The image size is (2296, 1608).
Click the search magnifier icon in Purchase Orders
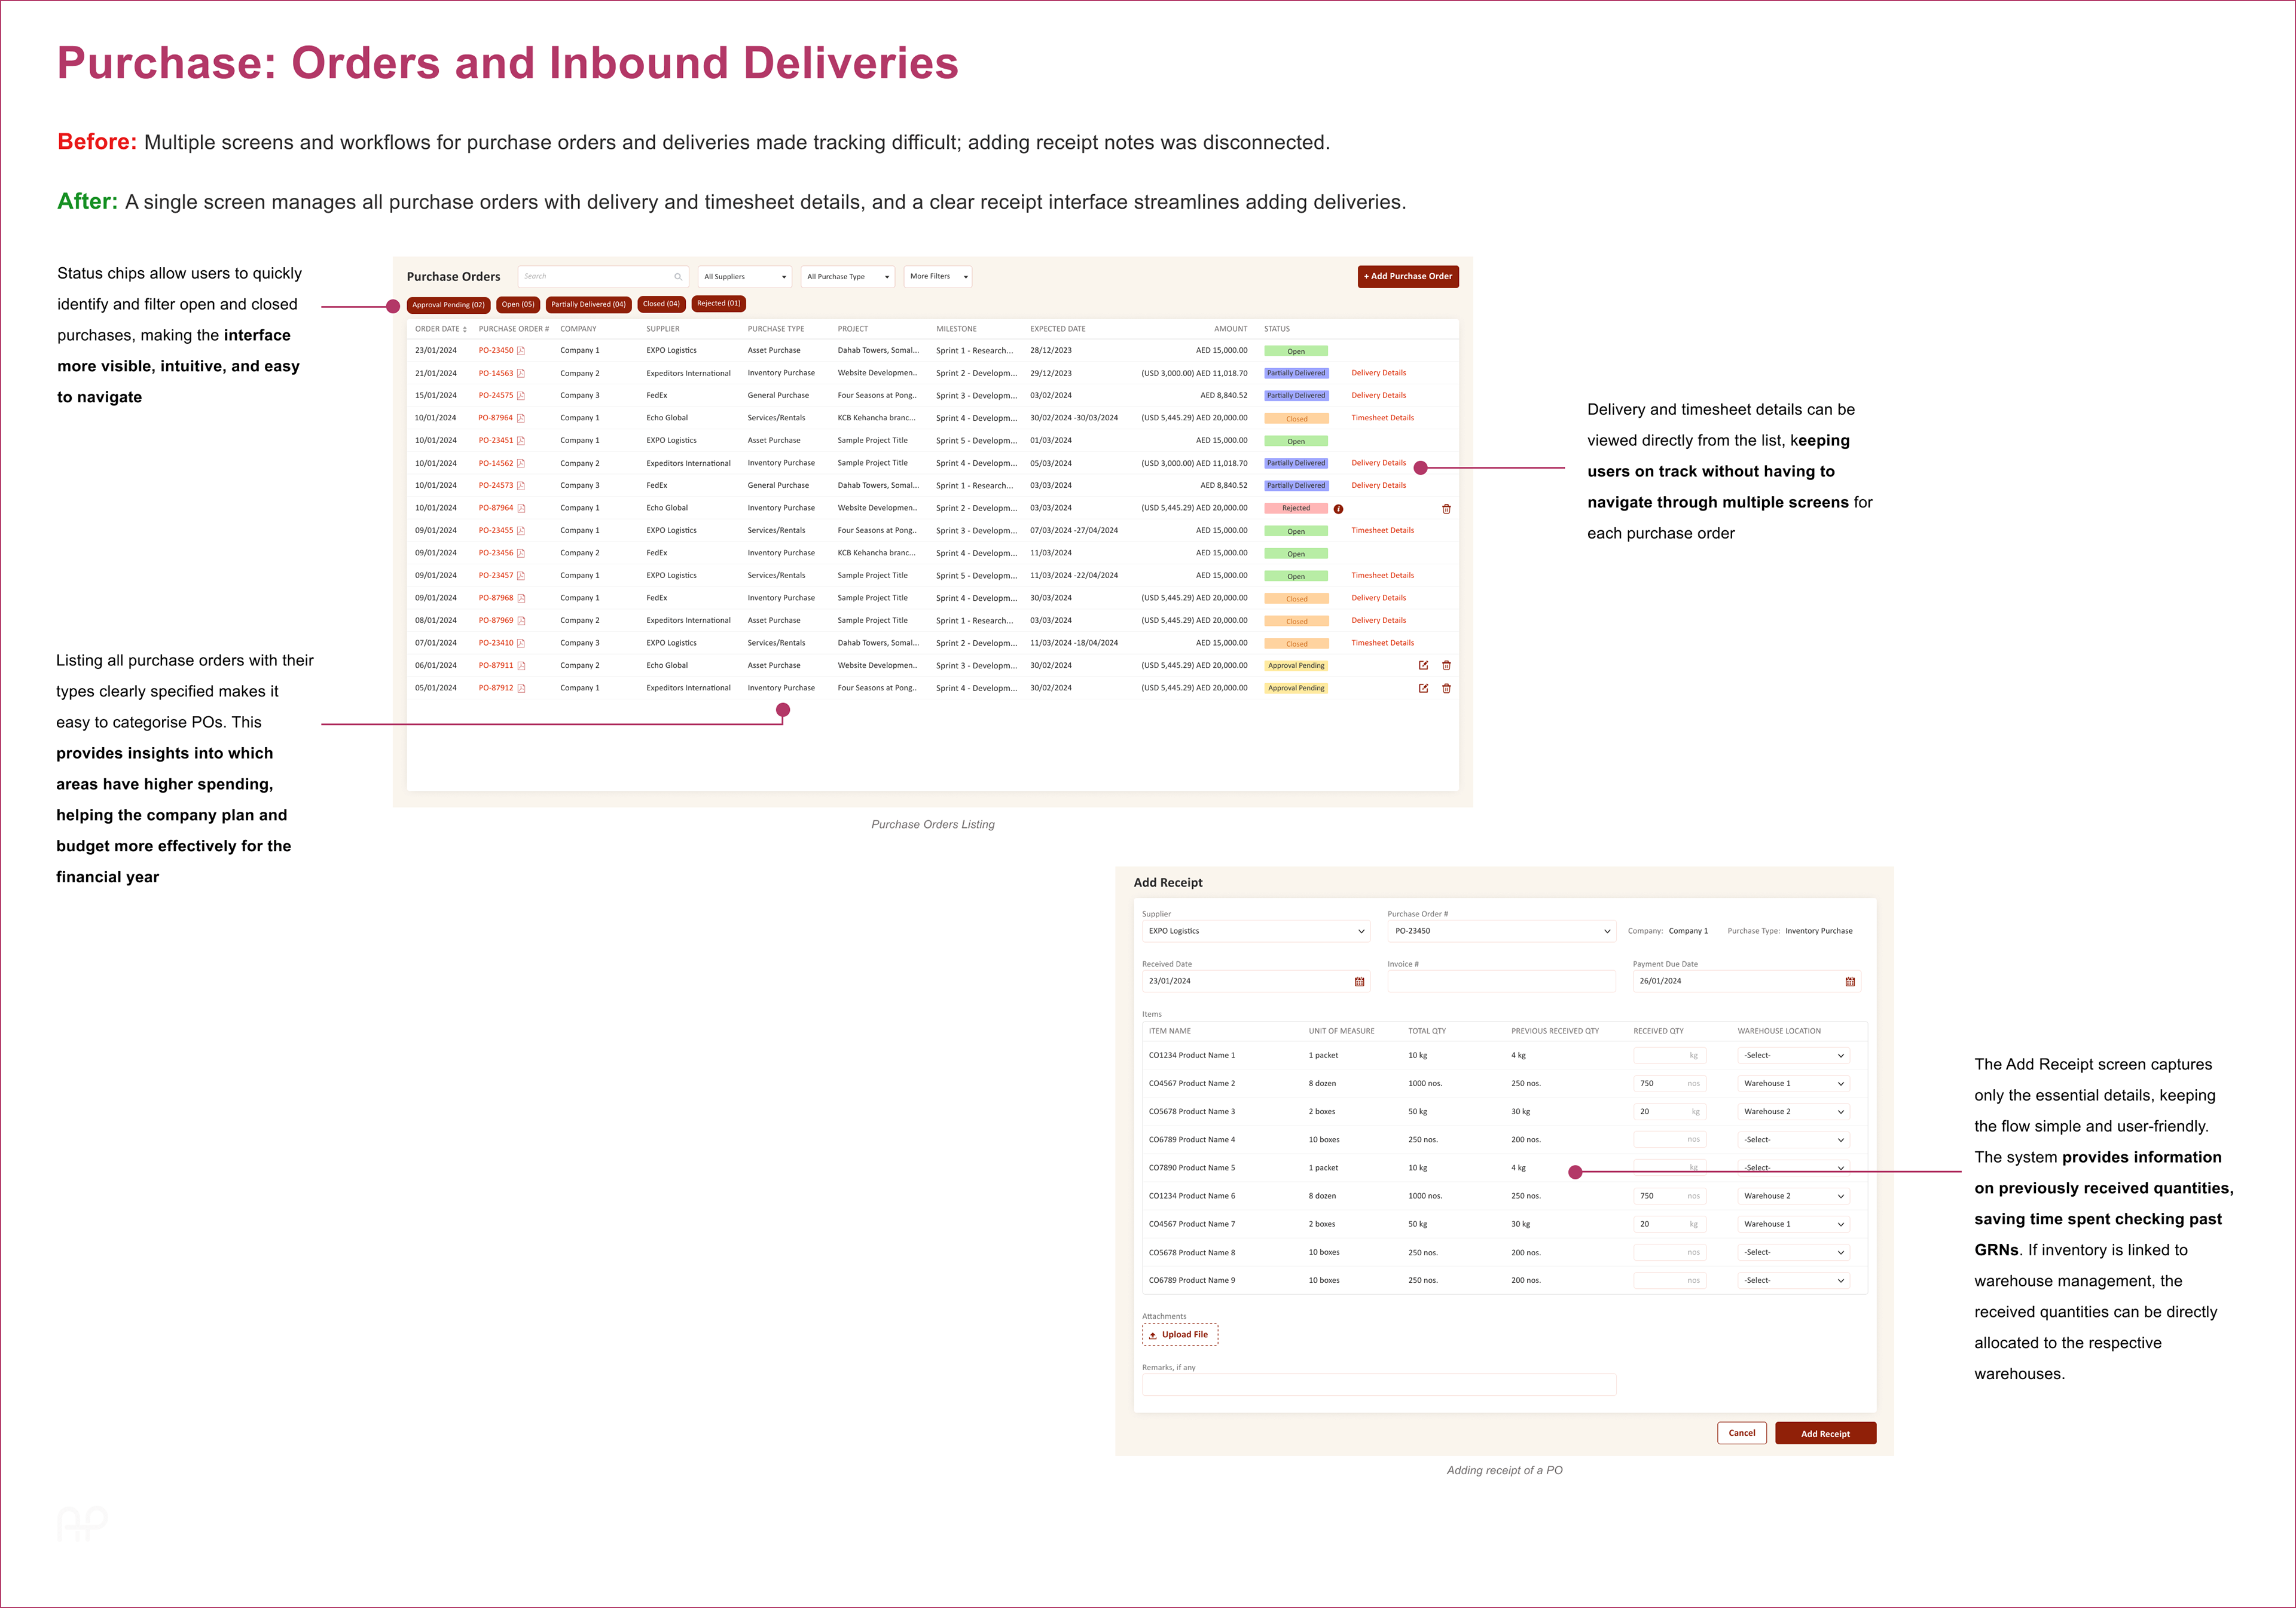(678, 277)
